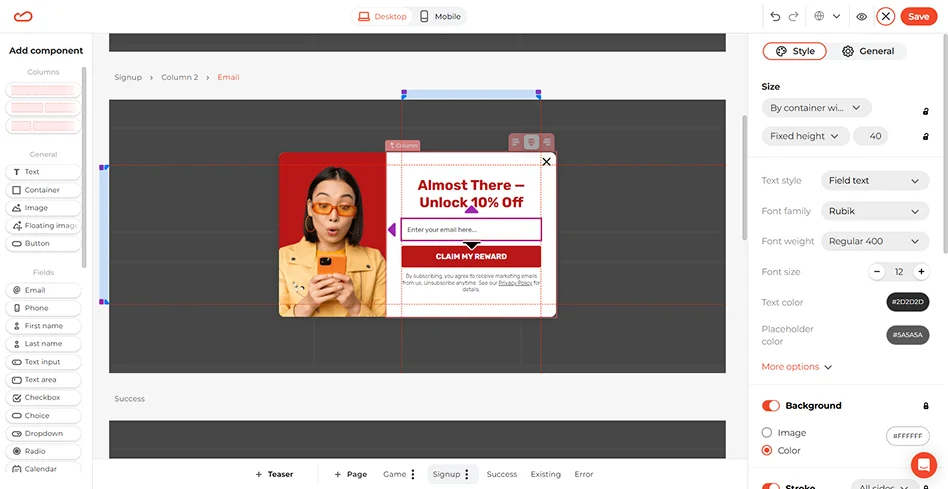Click the eye preview icon
Screen dimensions: 948x489
pos(861,16)
